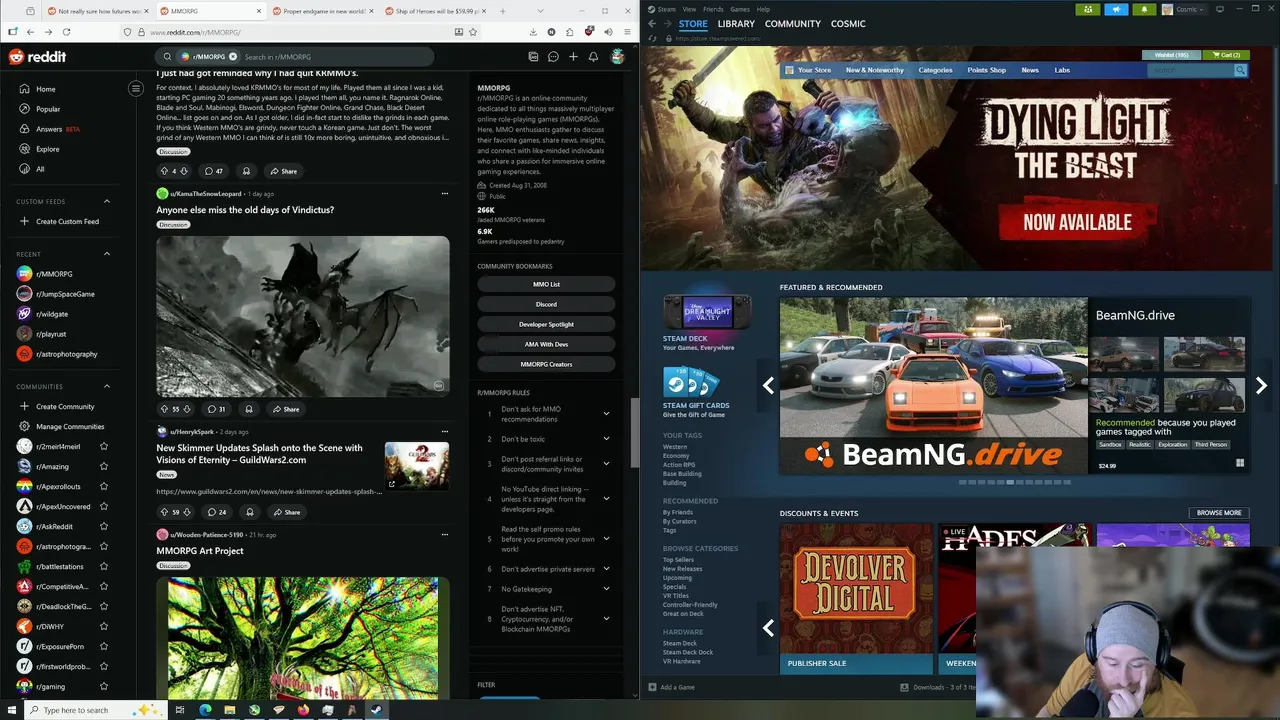Image resolution: width=1280 pixels, height=720 pixels.
Task: Expand rule 'Don't ask for MMO recommendations'
Action: pos(606,413)
